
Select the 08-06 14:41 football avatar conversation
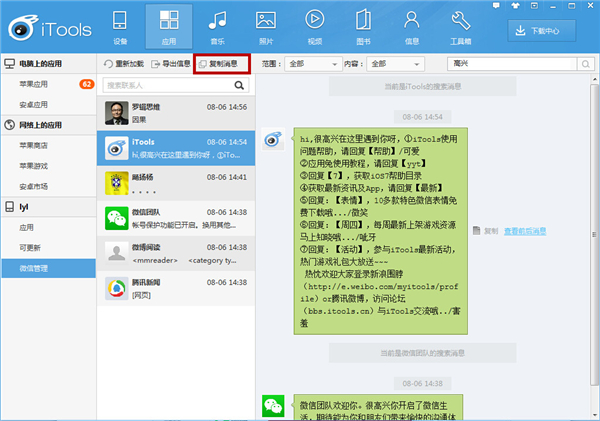coord(176,183)
